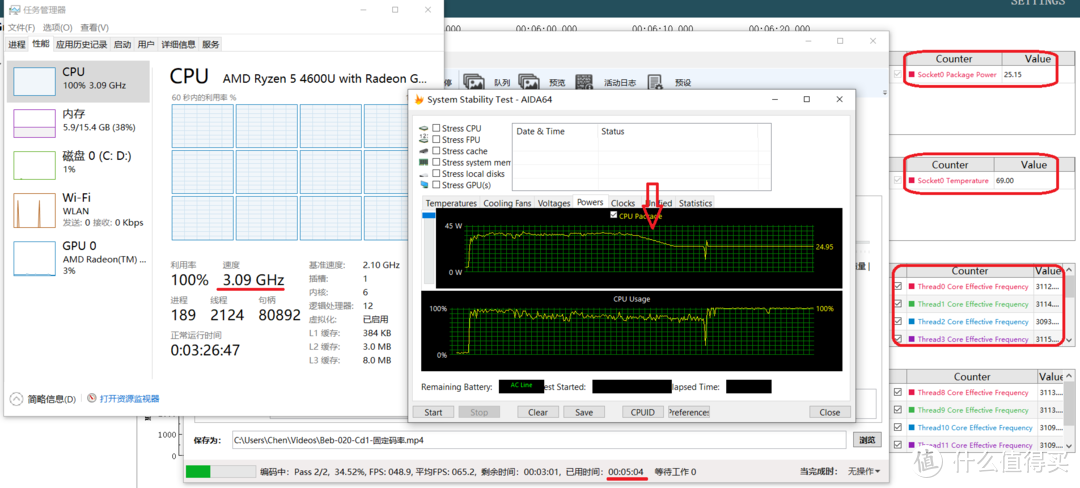The width and height of the screenshot is (1080, 488).
Task: Click the down arrow of the Thread8-11 counter list
Action: click(x=1069, y=446)
